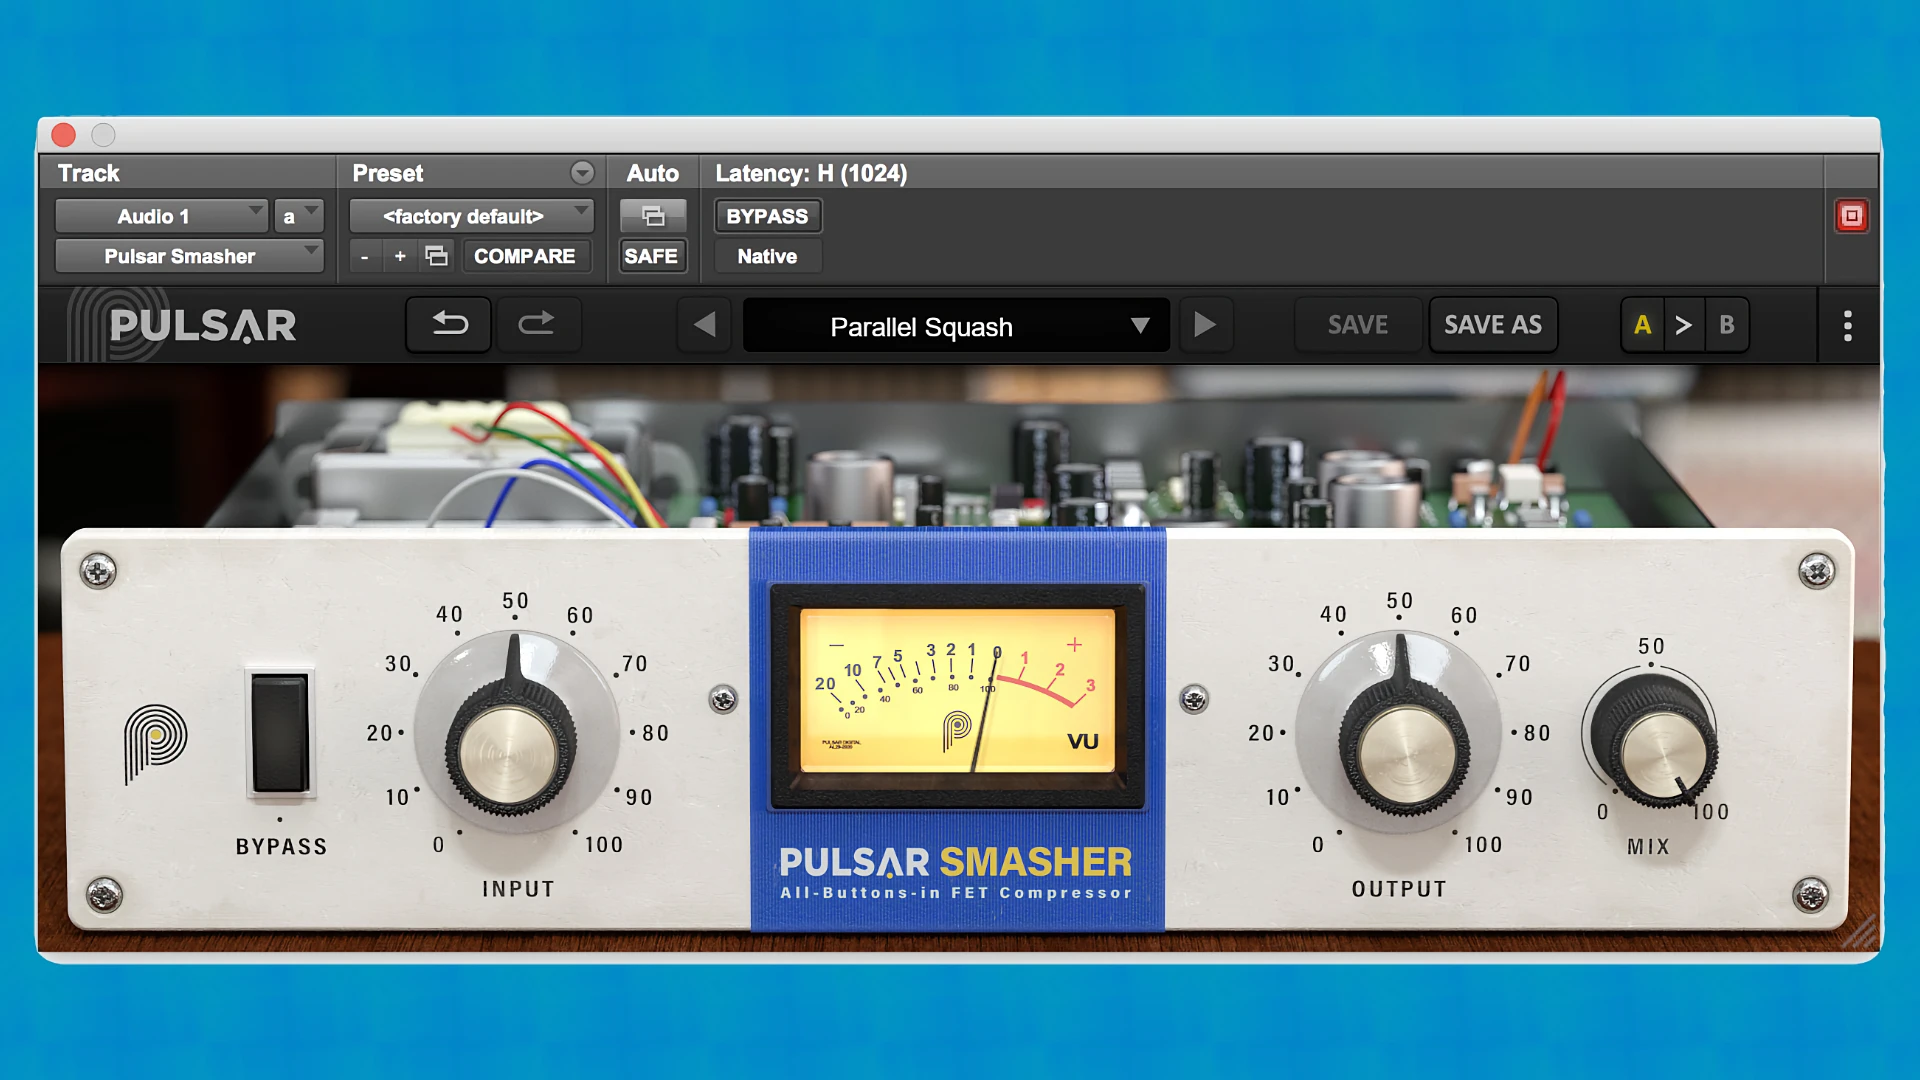Open the Pulsar Smasher plugin selector
This screenshot has height=1080, width=1920.
pyautogui.click(x=189, y=256)
